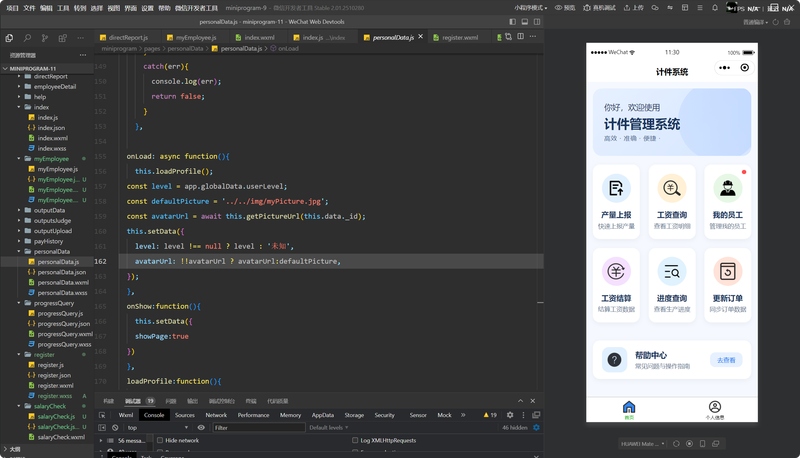The height and width of the screenshot is (458, 800).
Task: Show the console sidebar icon
Action: (x=102, y=428)
